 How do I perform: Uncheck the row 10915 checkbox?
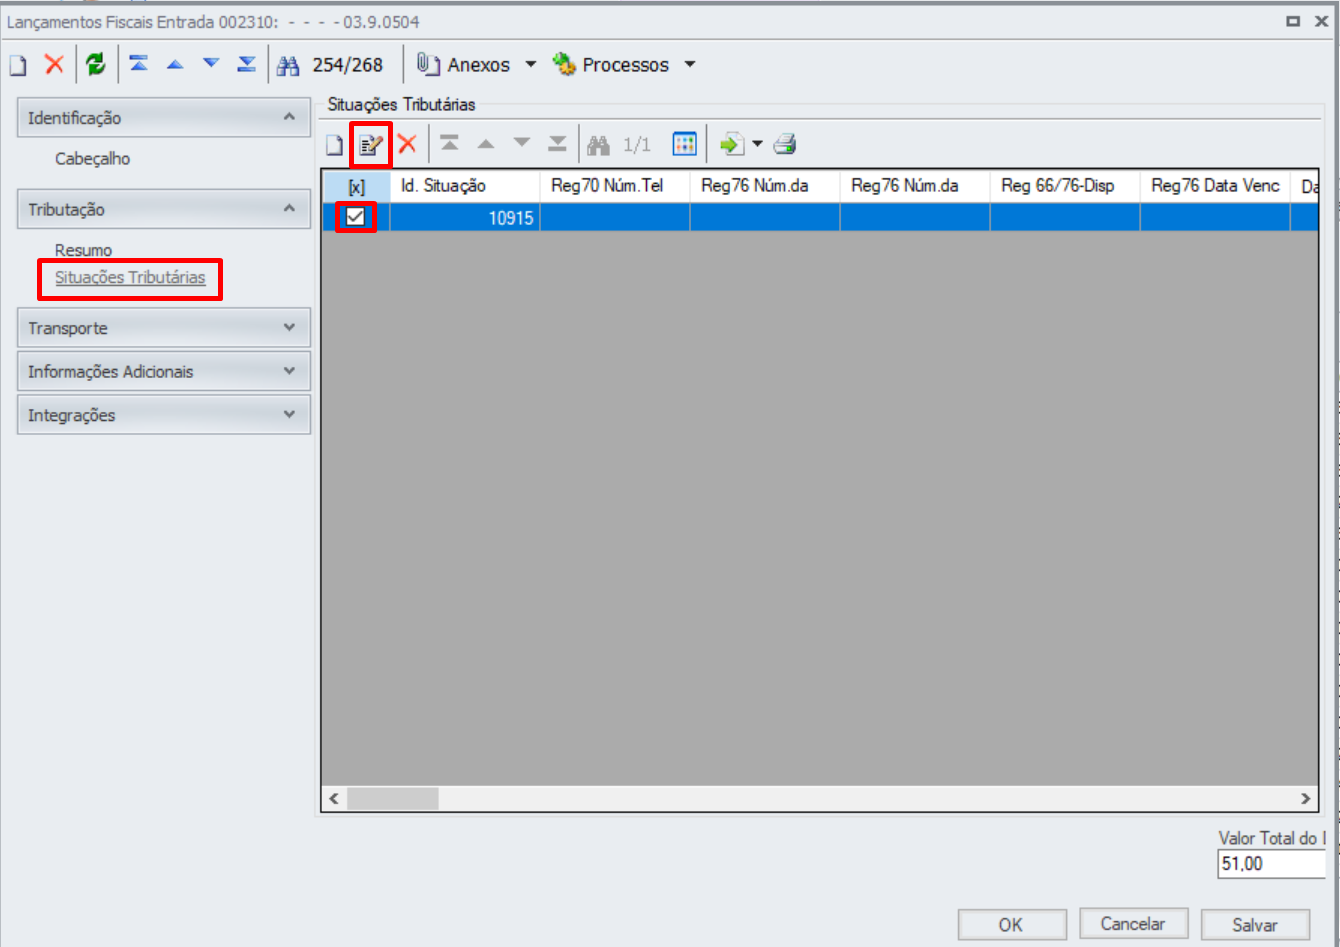point(355,217)
